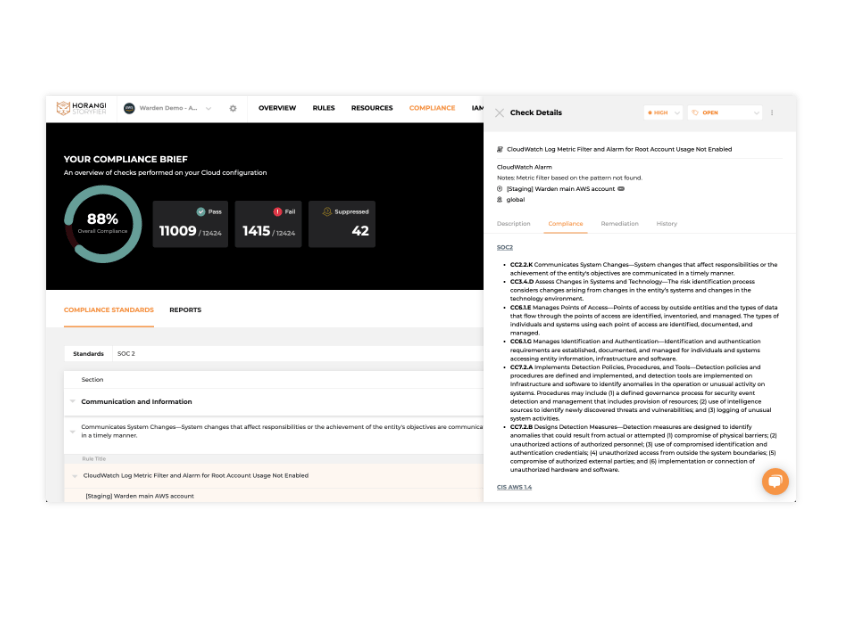
Task: Collapse the Communicates System Changes row
Action: tap(72, 431)
